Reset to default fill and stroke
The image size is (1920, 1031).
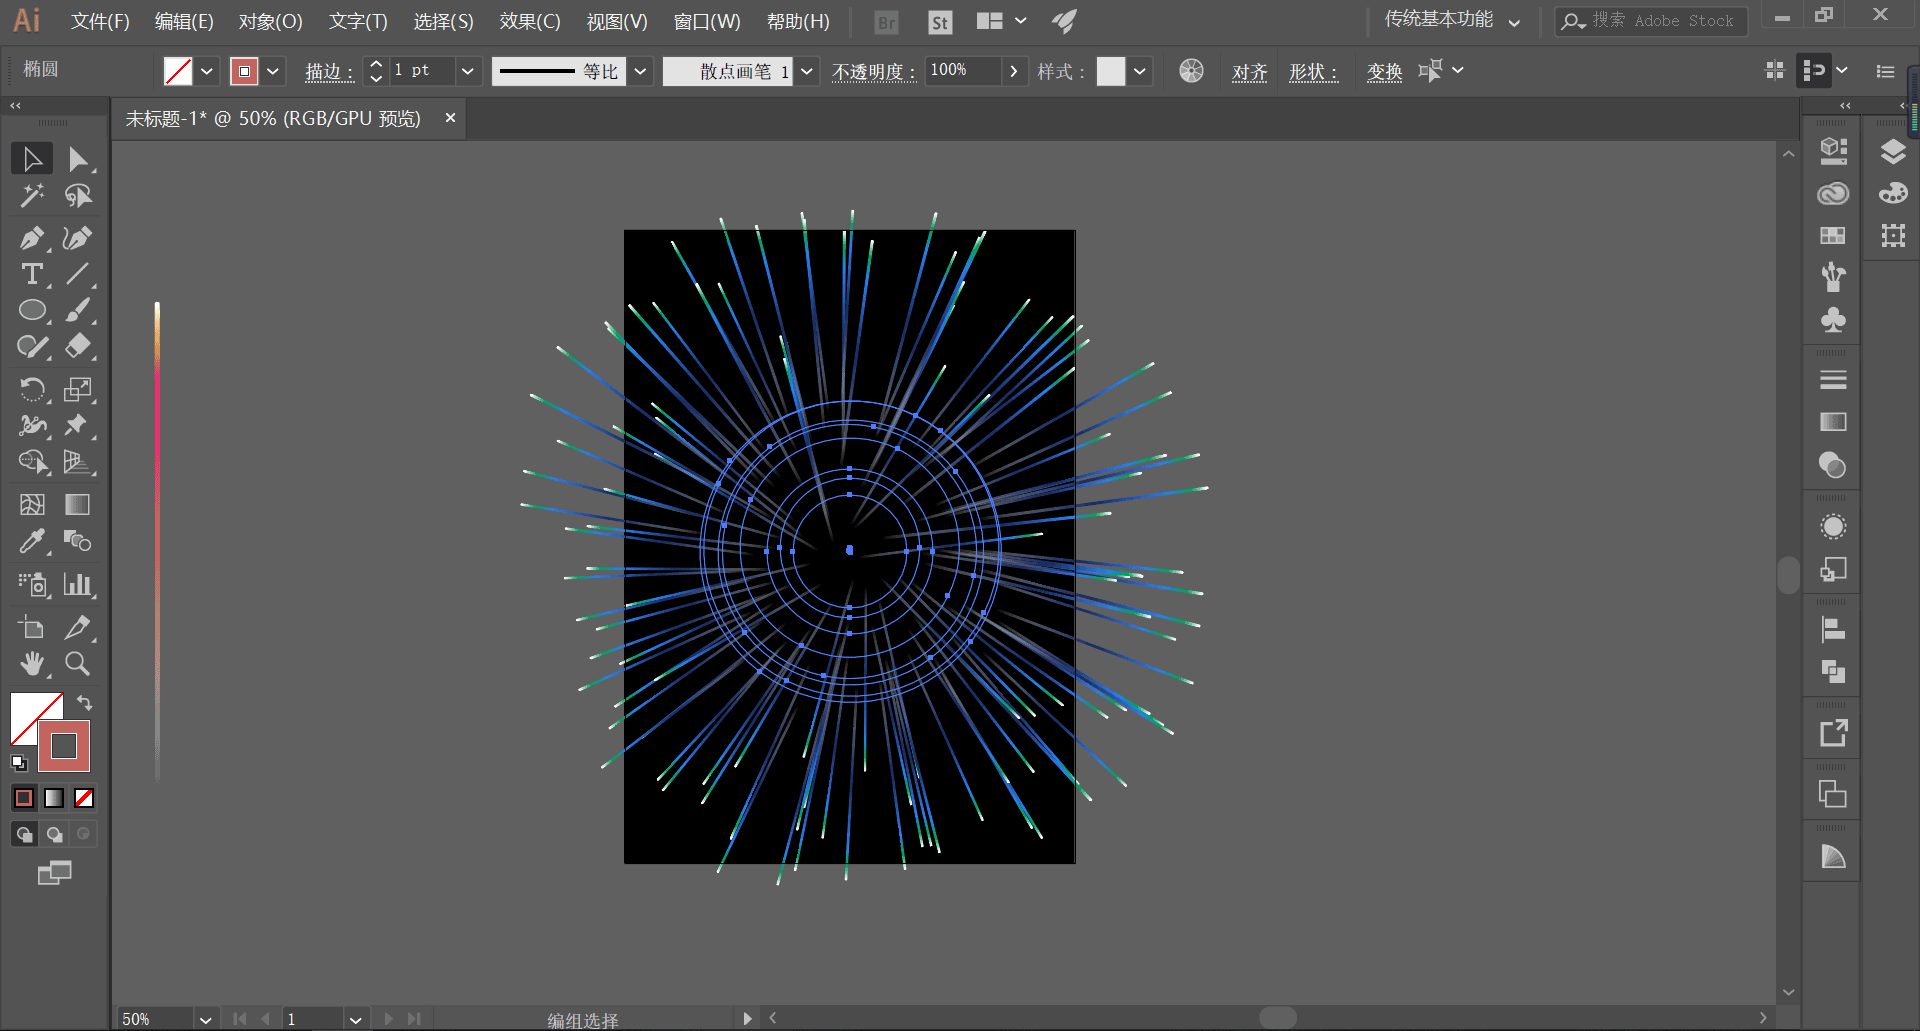coord(19,763)
